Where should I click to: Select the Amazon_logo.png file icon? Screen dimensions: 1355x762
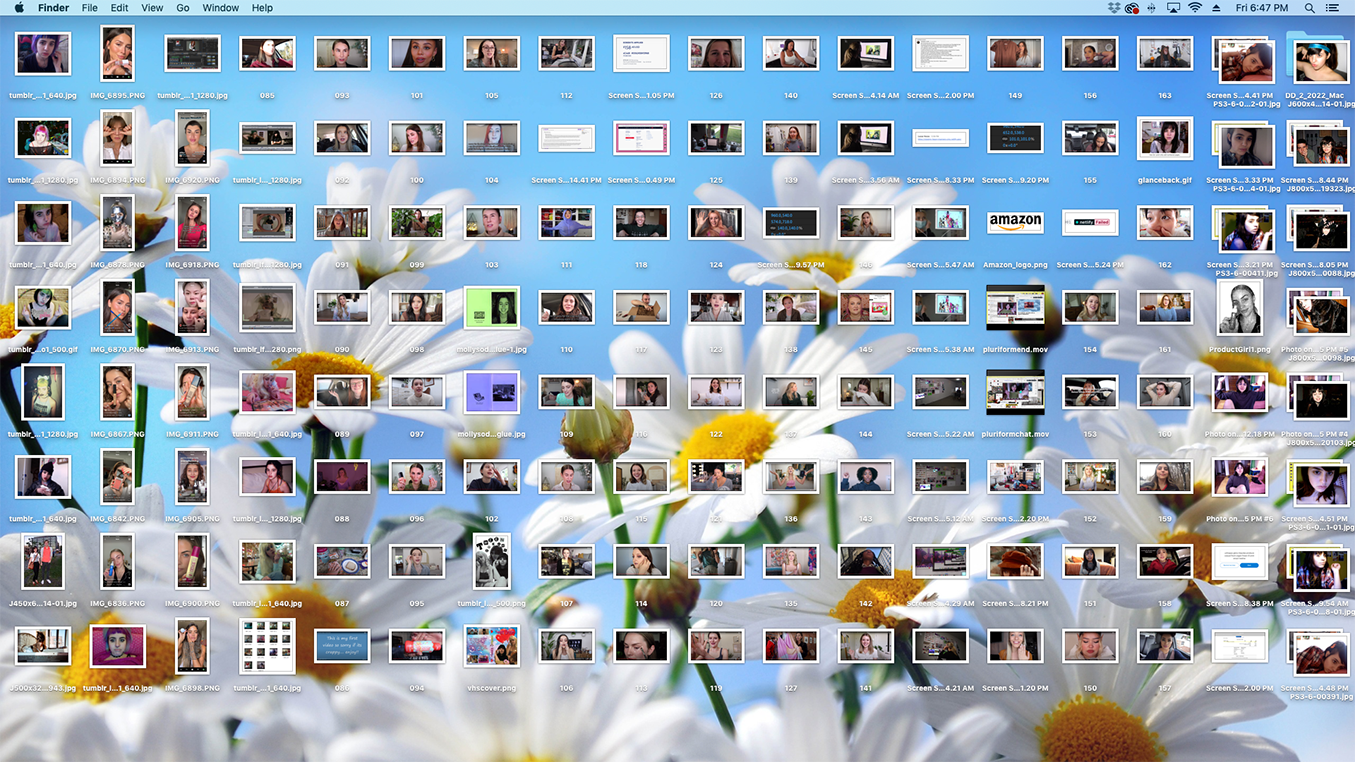click(1015, 222)
